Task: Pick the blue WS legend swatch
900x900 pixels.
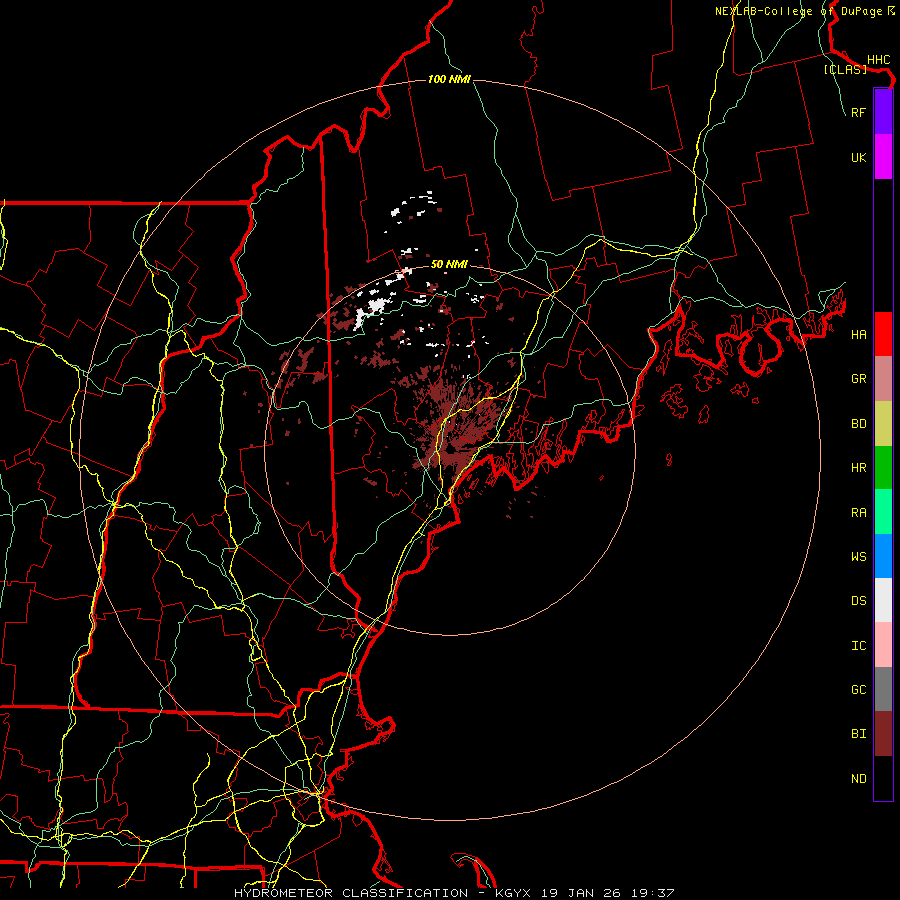Action: pyautogui.click(x=883, y=556)
